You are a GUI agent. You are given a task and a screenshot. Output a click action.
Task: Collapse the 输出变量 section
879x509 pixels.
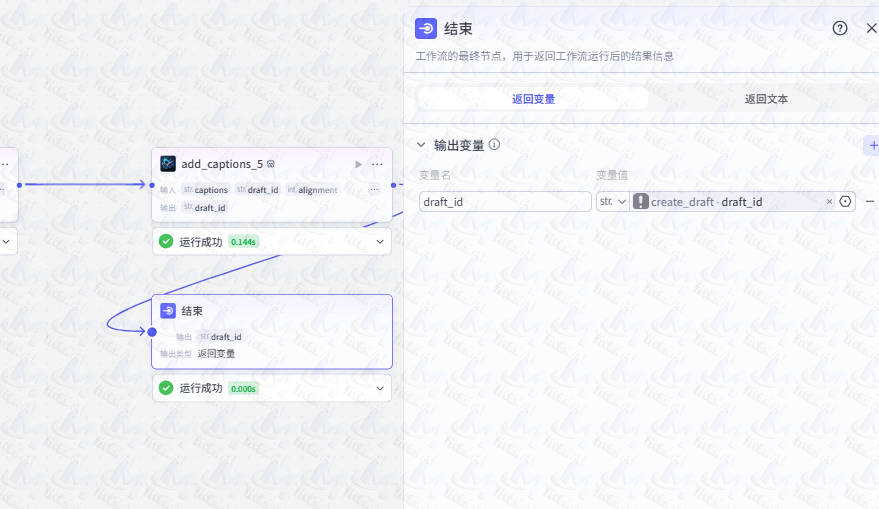click(x=421, y=145)
